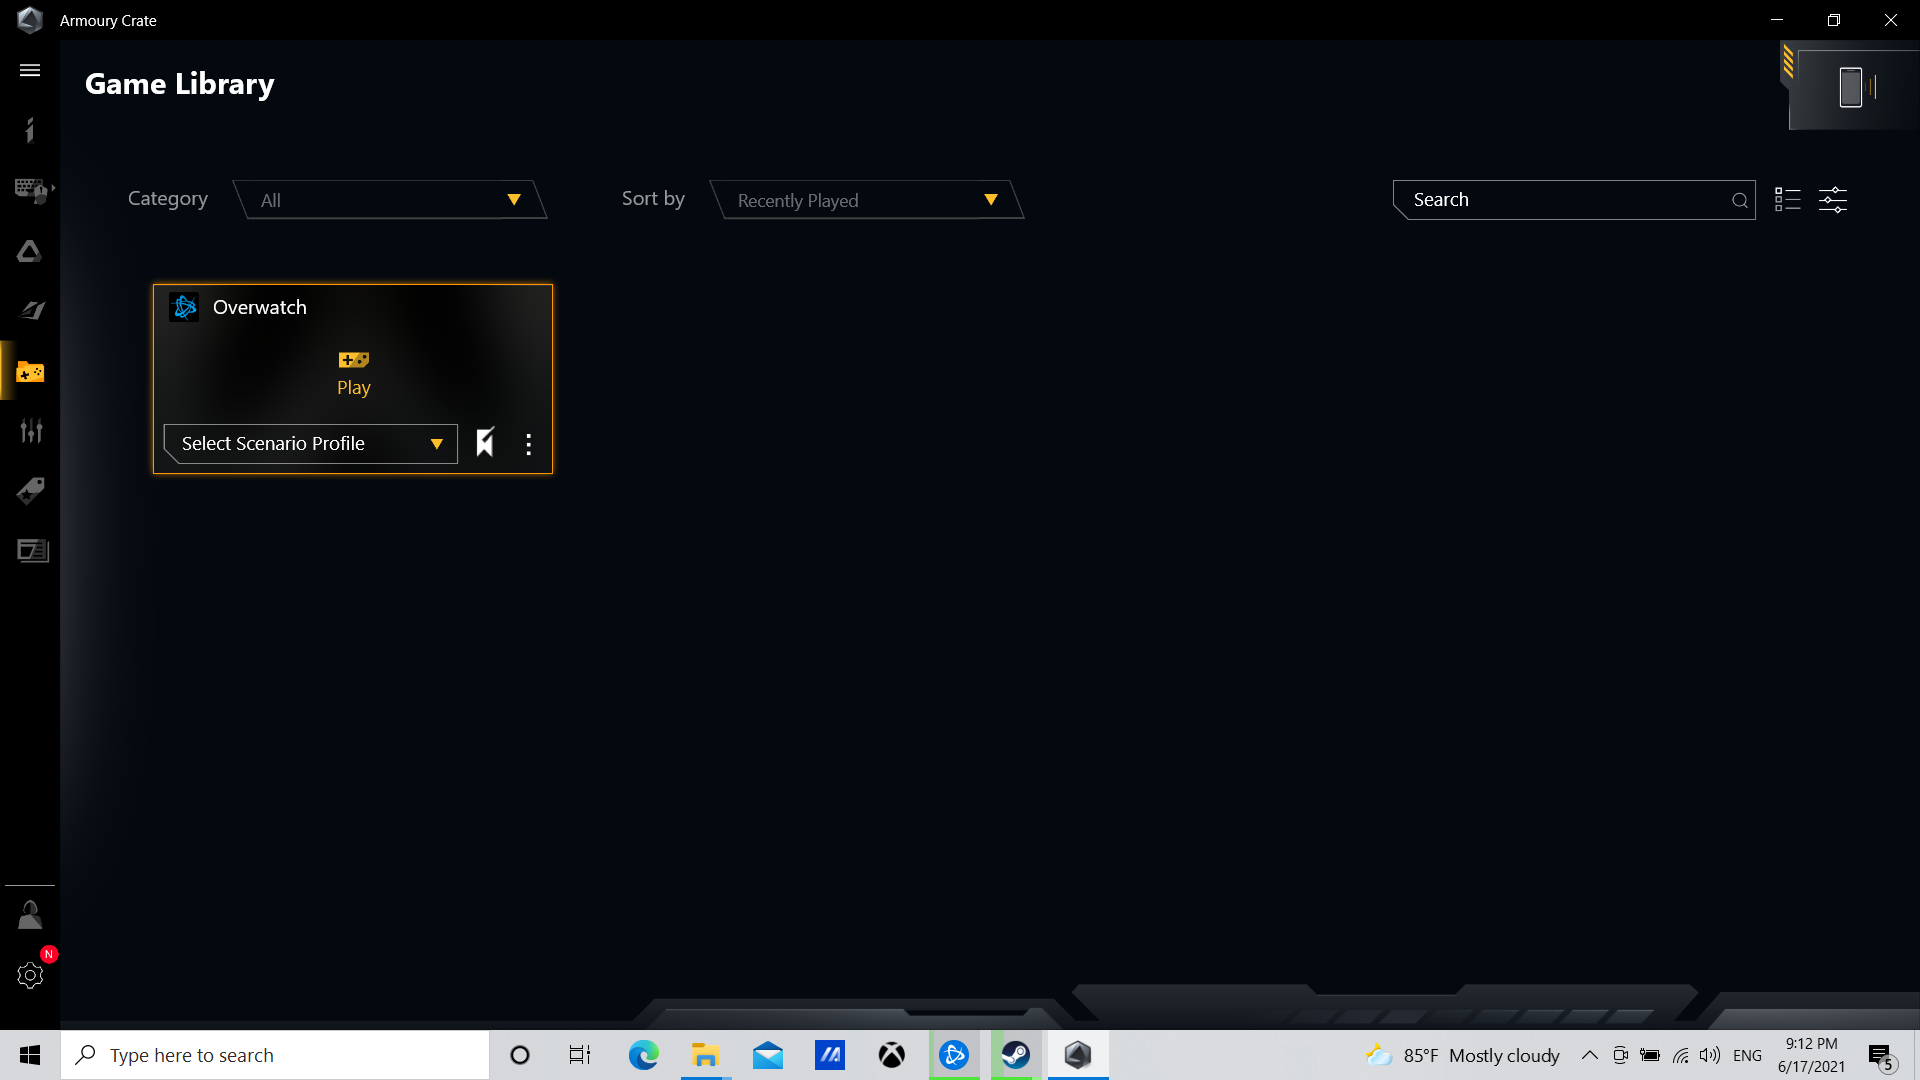Viewport: 1920px width, 1080px height.
Task: Switch to list view layout
Action: point(1787,199)
